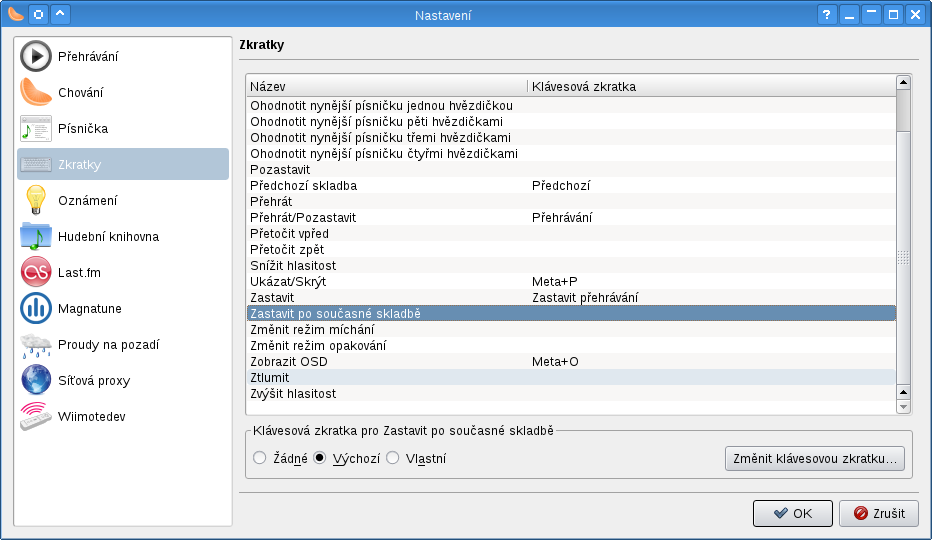
Task: Click the shortcuts list scrollbar up arrow
Action: [903, 83]
